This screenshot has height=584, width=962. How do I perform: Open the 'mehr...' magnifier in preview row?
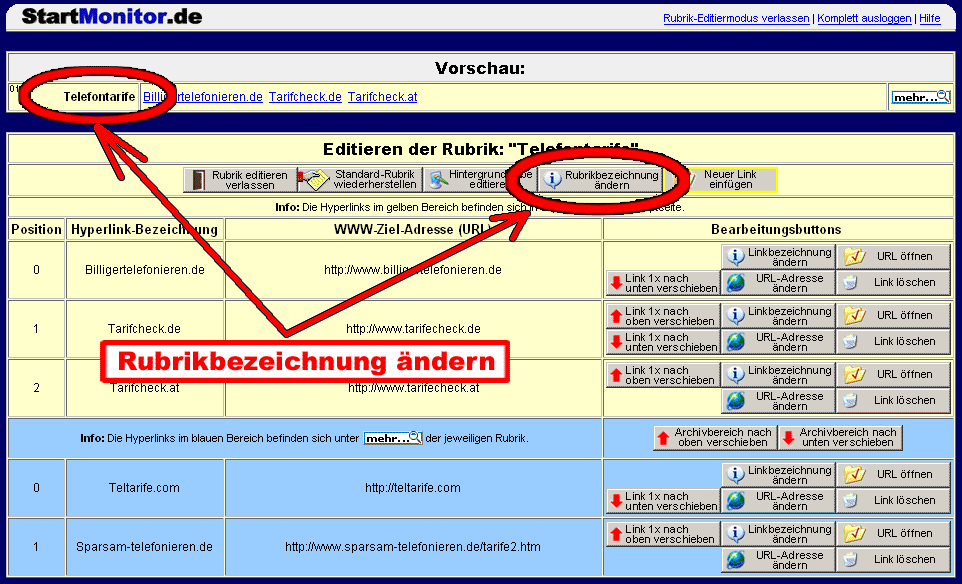coord(921,97)
